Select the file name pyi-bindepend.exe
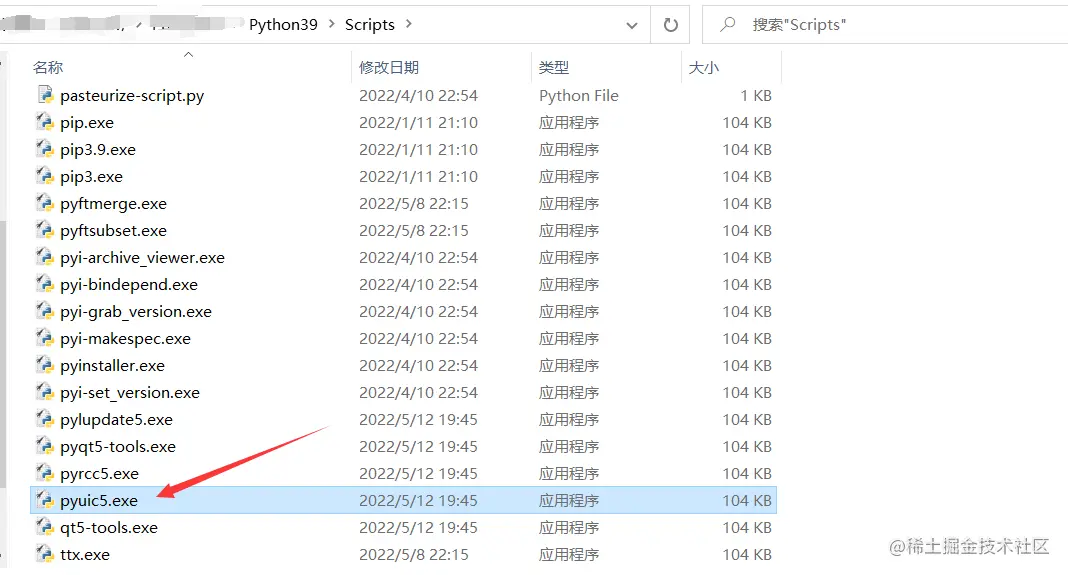The image size is (1068, 575). click(x=129, y=285)
